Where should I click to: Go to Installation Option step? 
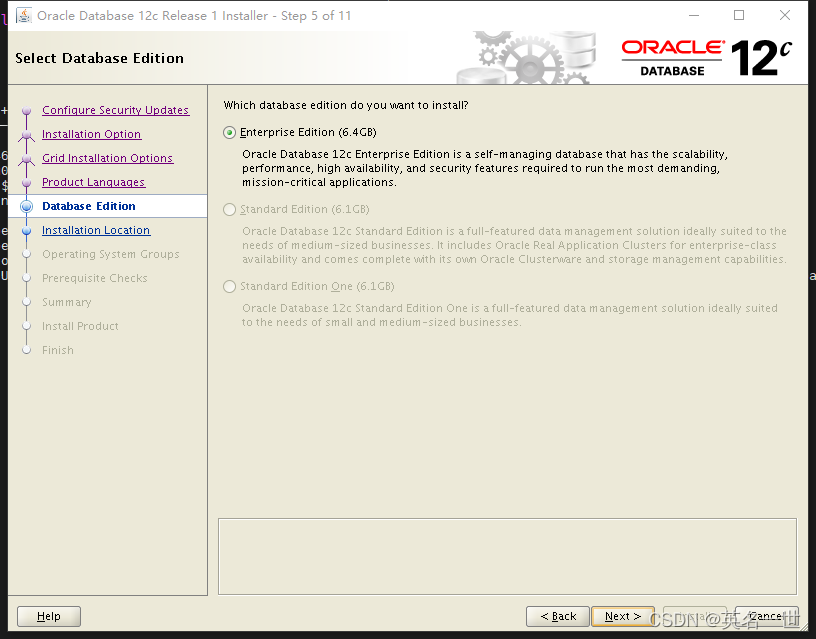[92, 134]
